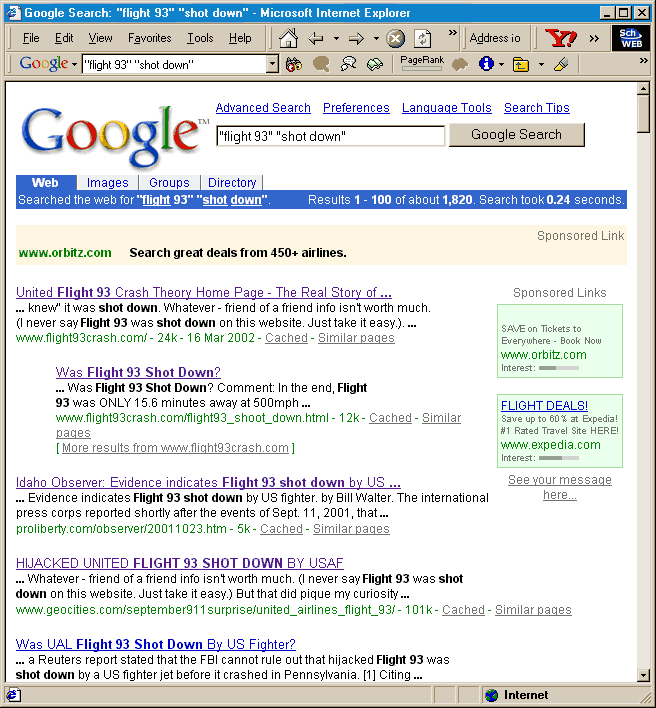Expand the Google toolbar menu arrow
Viewport: 656px width, 708px height.
click(x=74, y=65)
